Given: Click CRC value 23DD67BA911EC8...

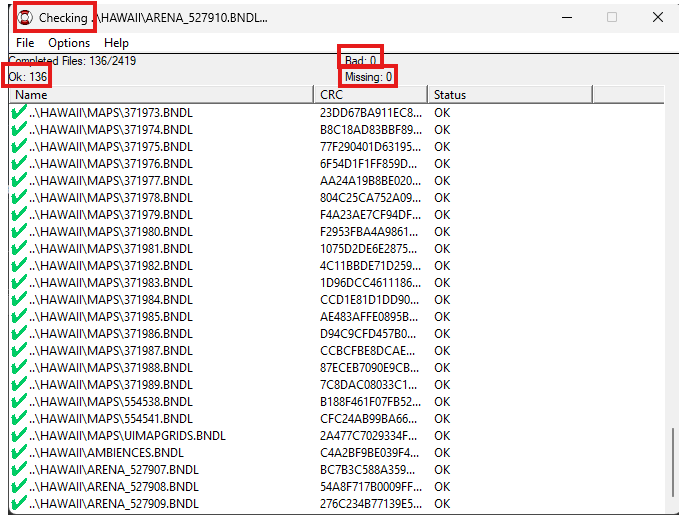Looking at the screenshot, I should (x=370, y=113).
